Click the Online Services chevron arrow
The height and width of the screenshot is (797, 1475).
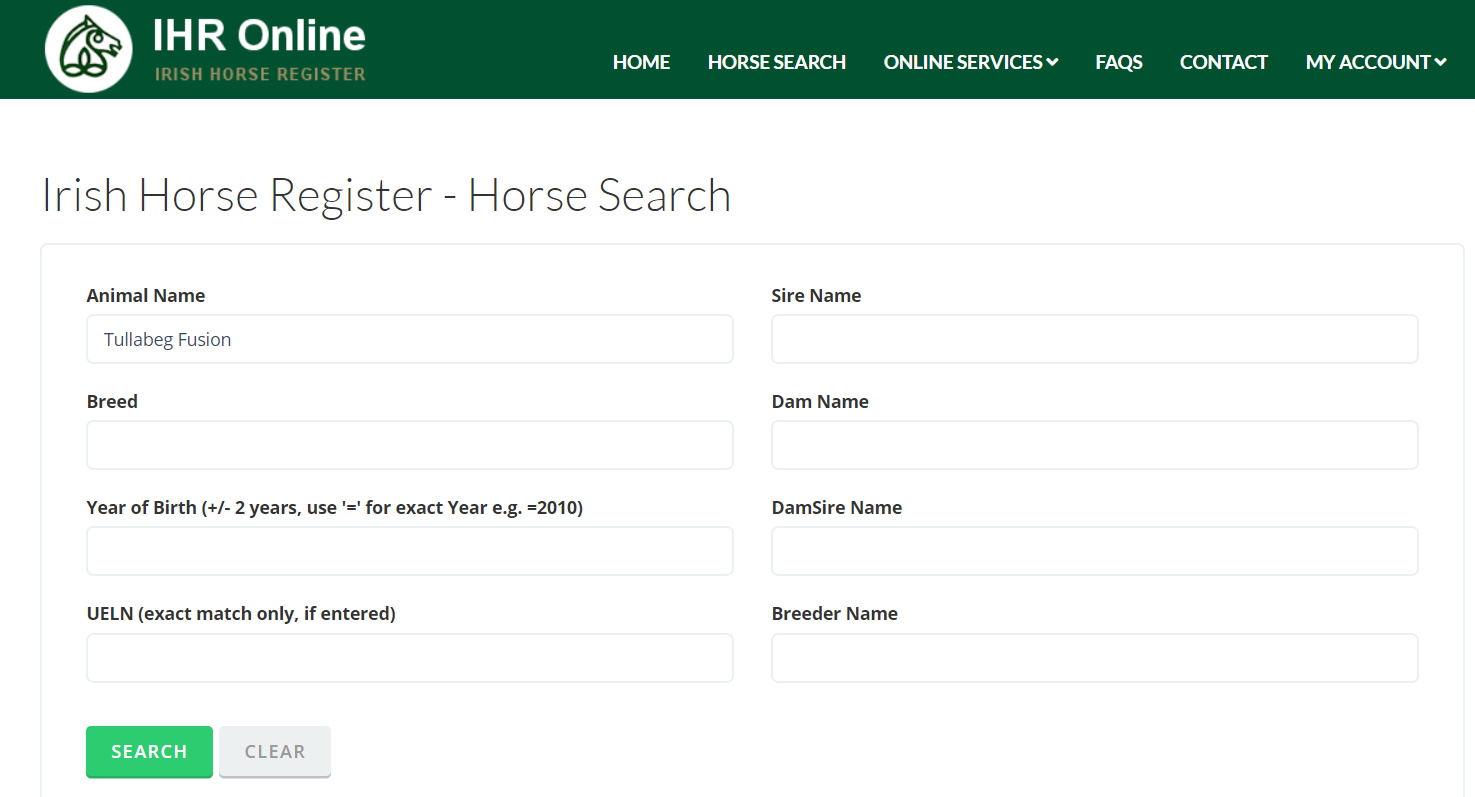(x=1052, y=63)
